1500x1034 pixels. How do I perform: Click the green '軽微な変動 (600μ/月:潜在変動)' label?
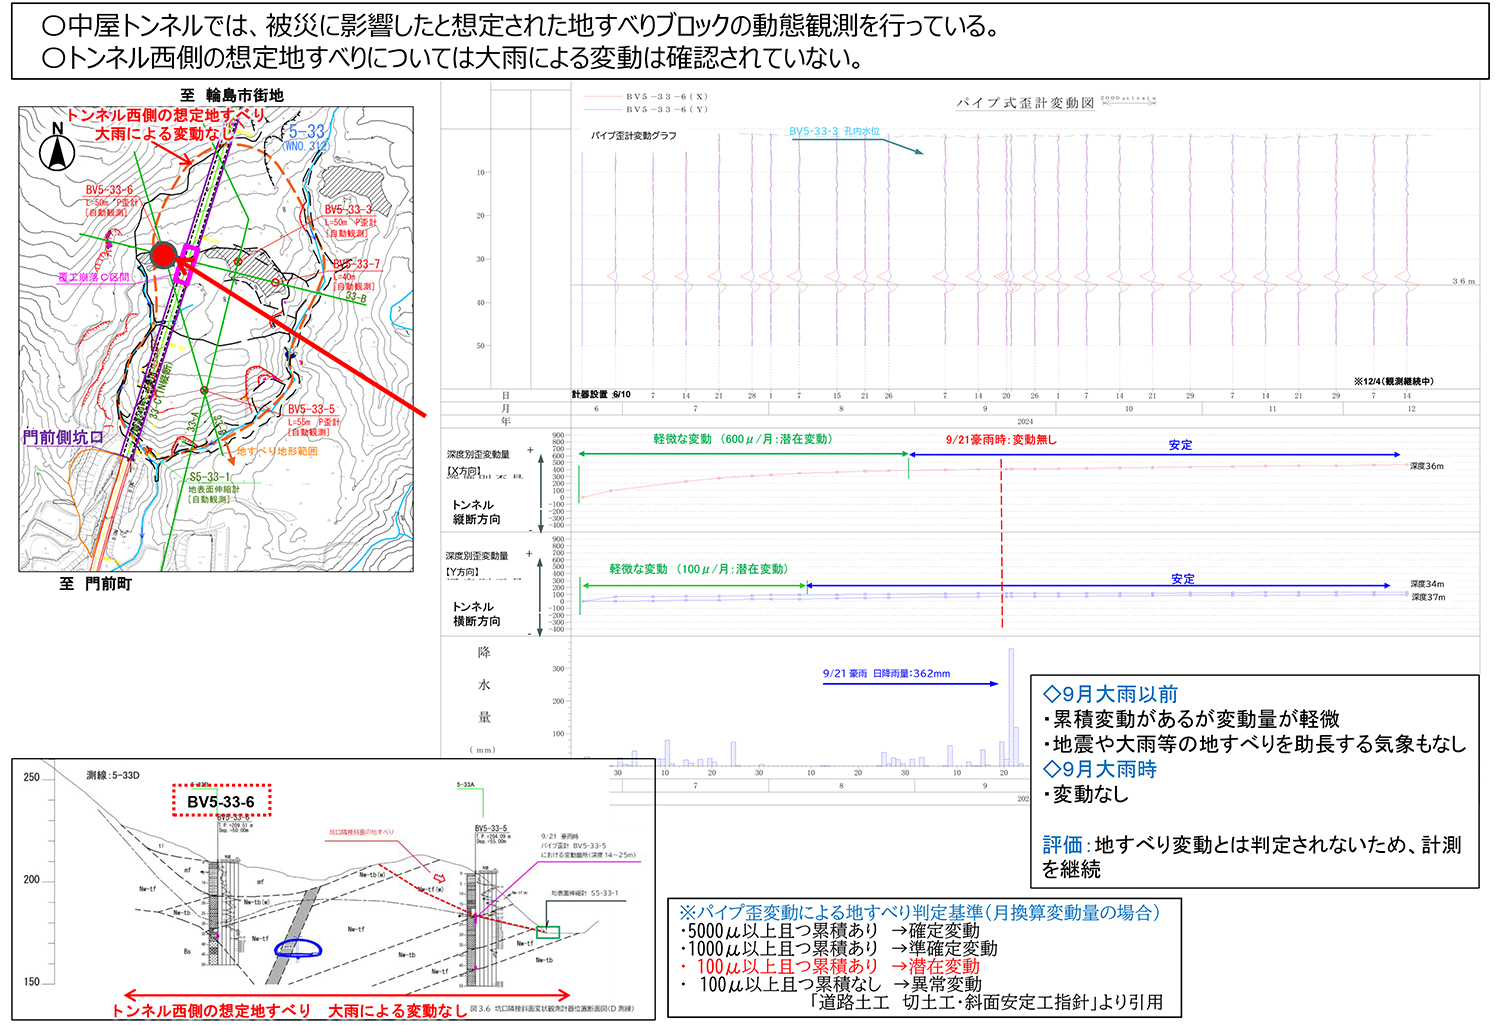click(743, 439)
